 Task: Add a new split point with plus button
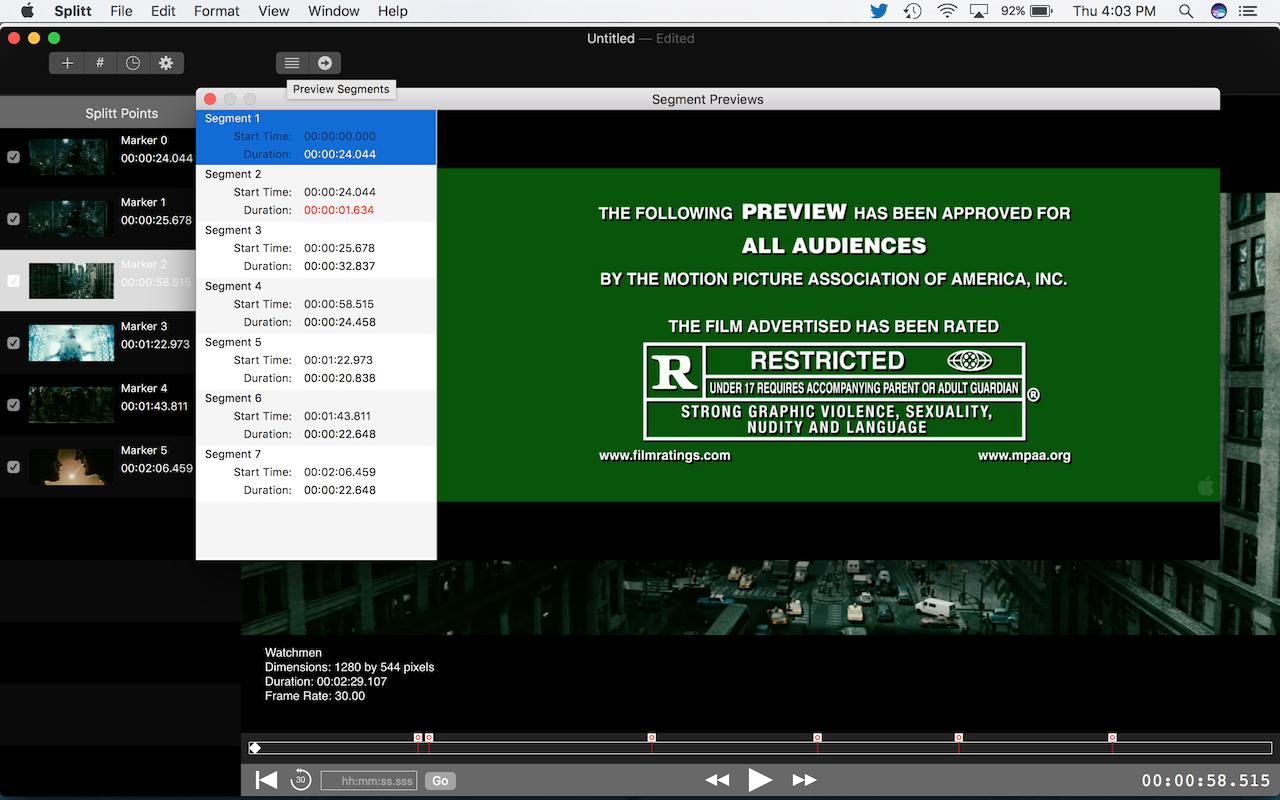(67, 63)
